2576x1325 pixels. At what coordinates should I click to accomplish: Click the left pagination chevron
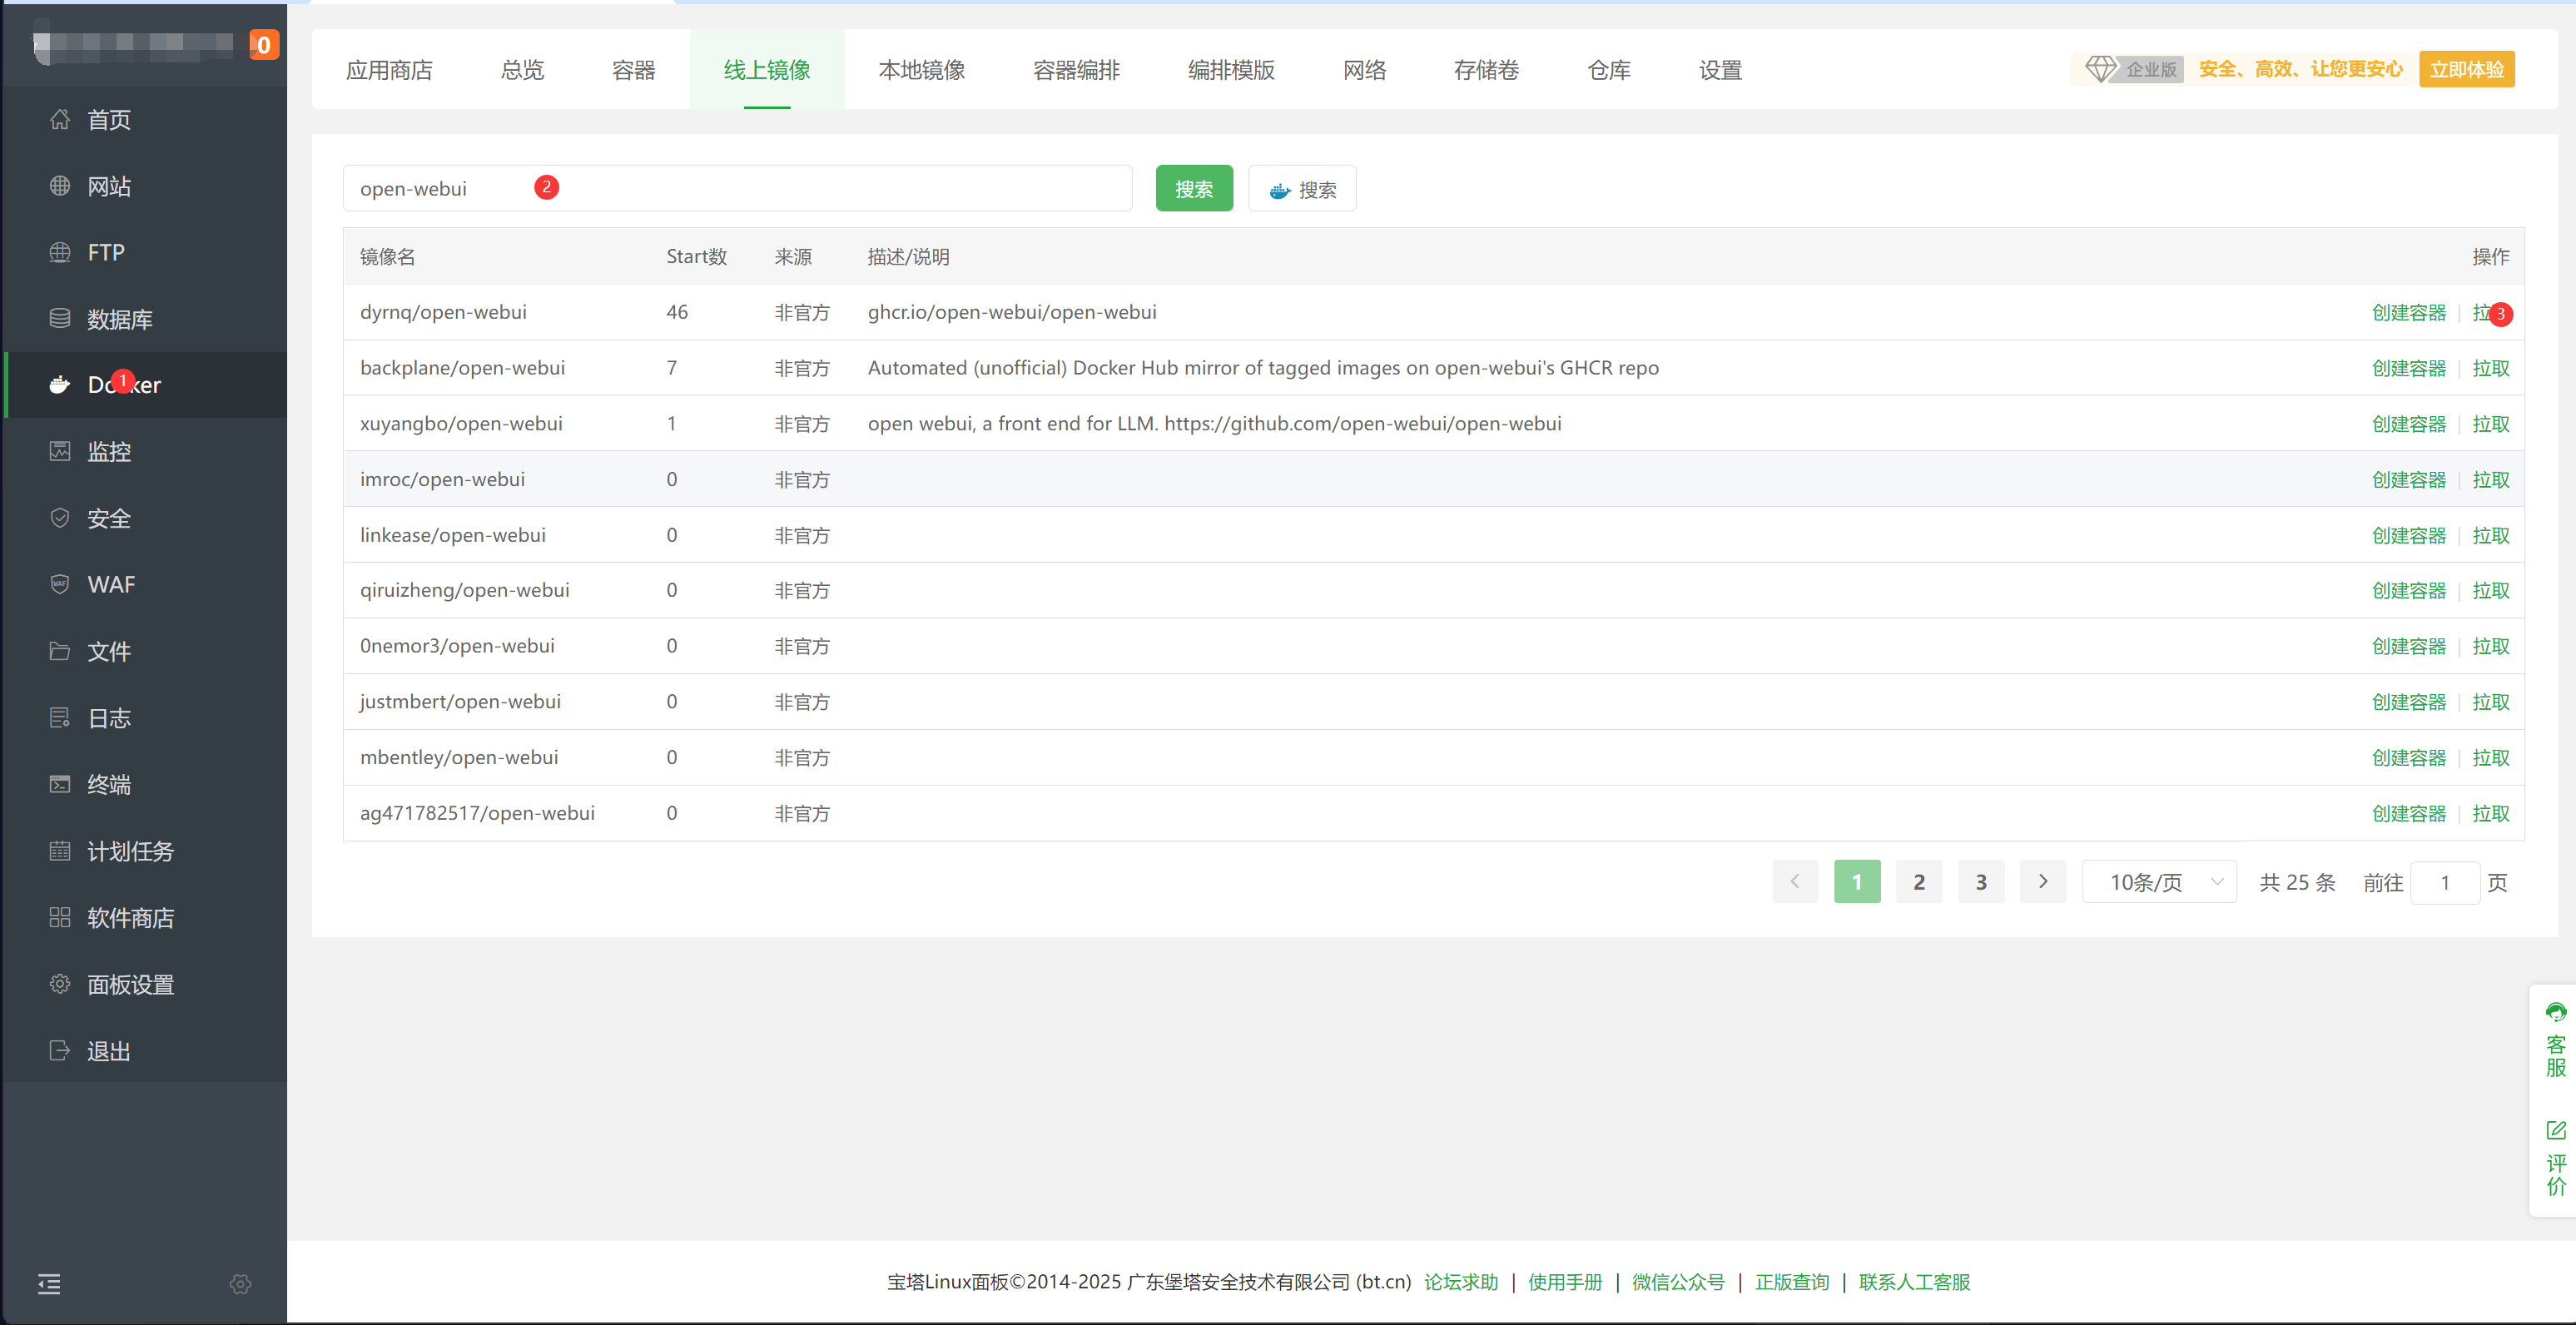[x=1795, y=881]
